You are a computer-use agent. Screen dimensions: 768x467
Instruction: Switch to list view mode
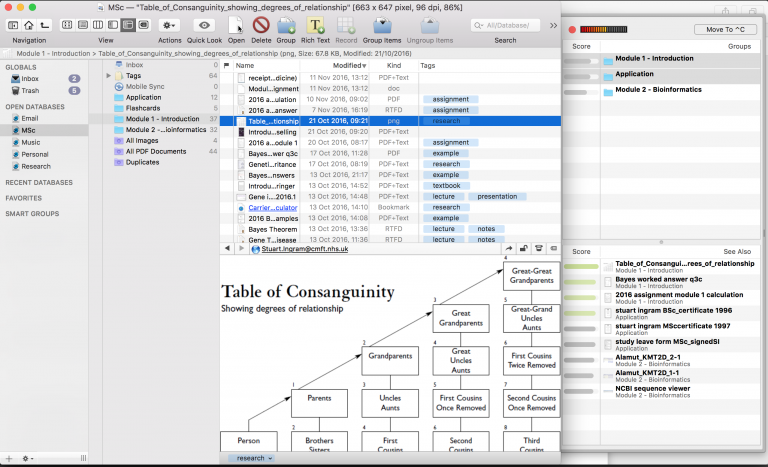coord(83,25)
